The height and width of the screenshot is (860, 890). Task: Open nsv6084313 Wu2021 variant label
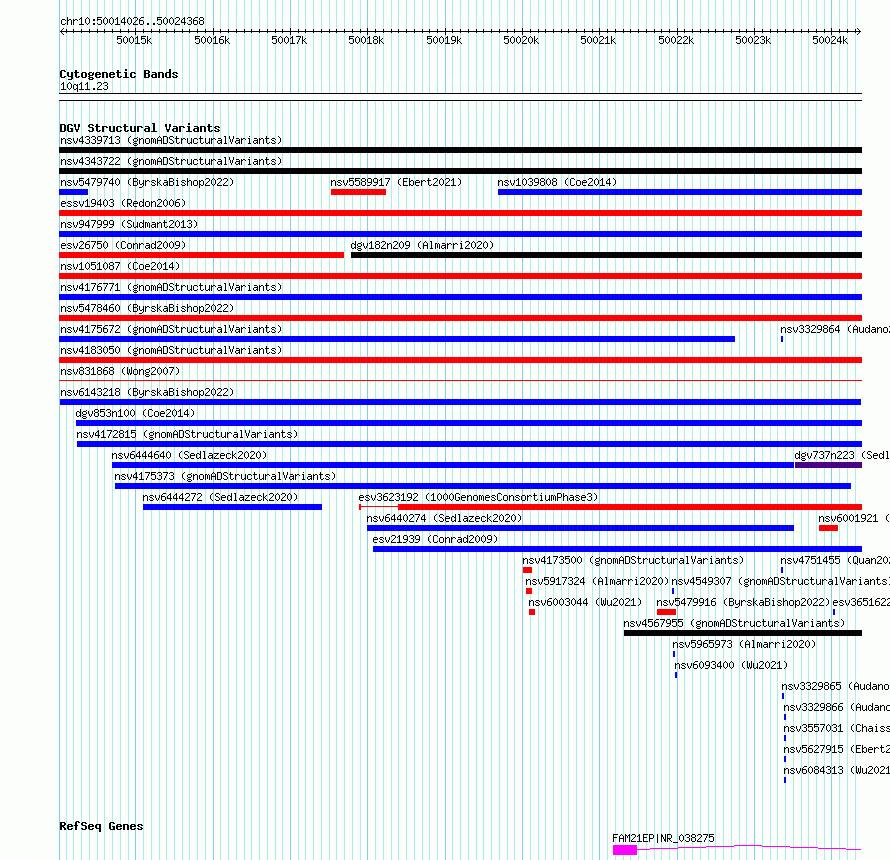[x=837, y=770]
